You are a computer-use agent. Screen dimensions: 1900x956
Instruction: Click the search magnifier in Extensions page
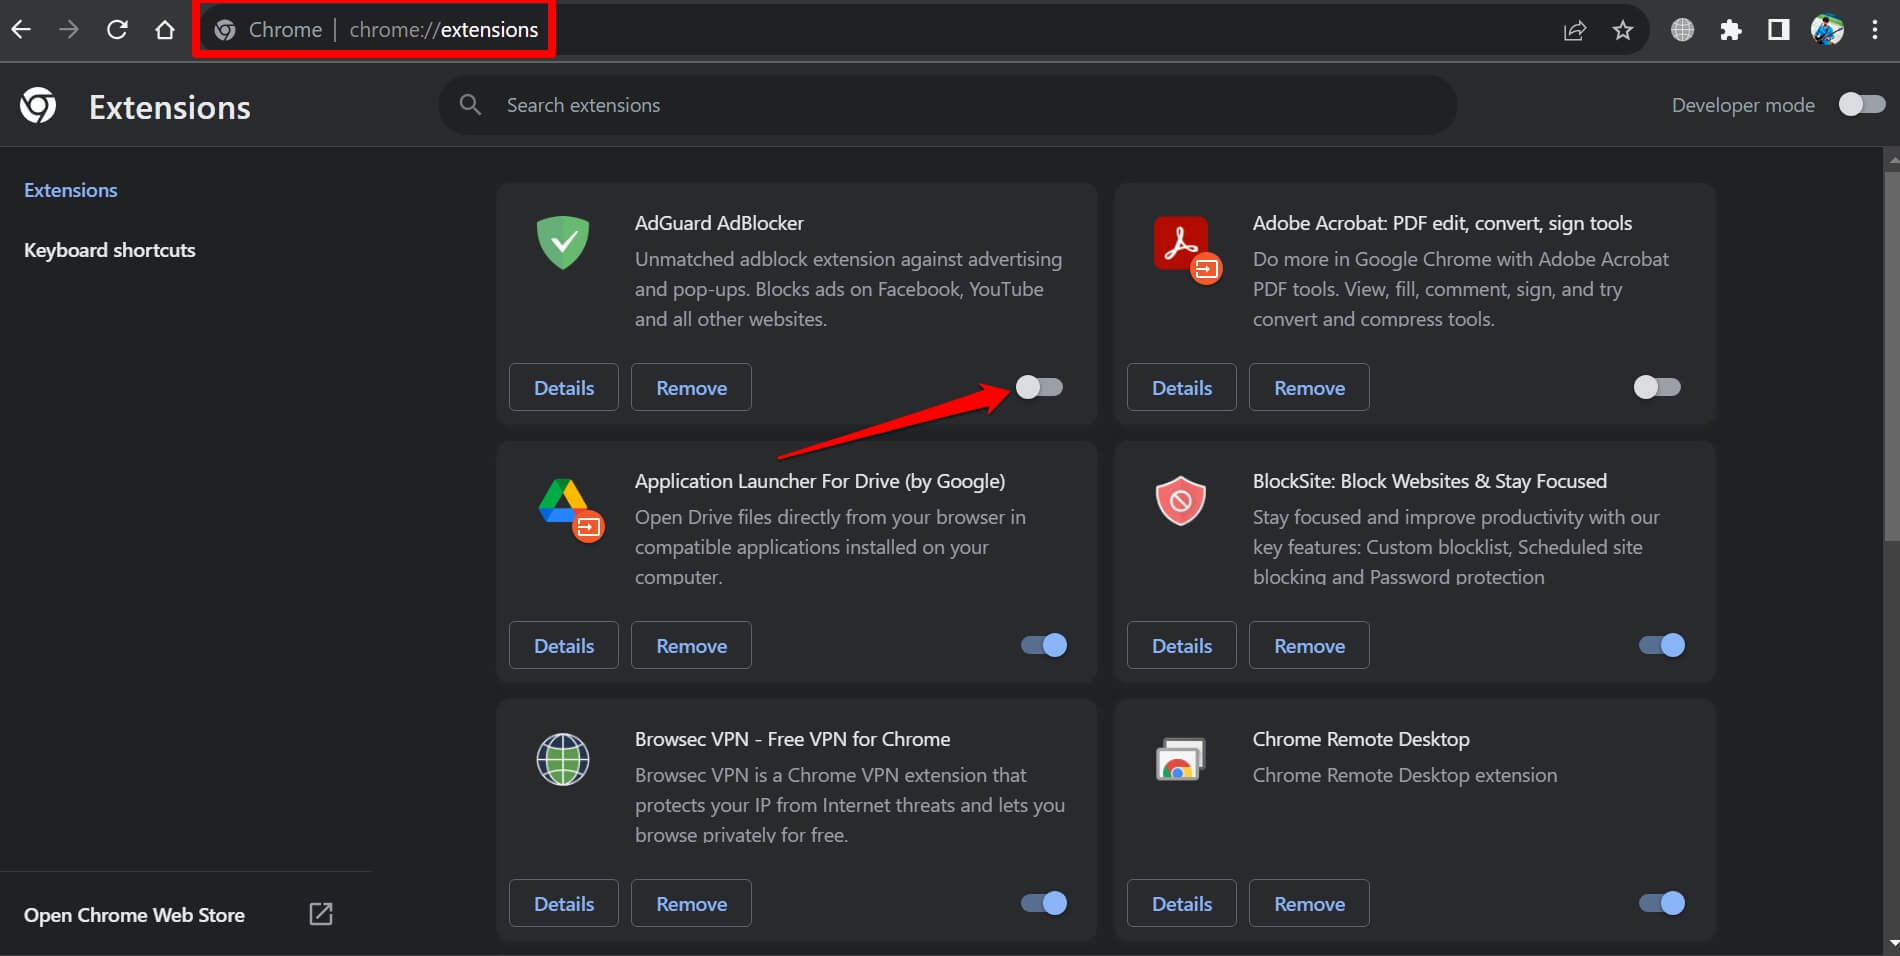470,104
